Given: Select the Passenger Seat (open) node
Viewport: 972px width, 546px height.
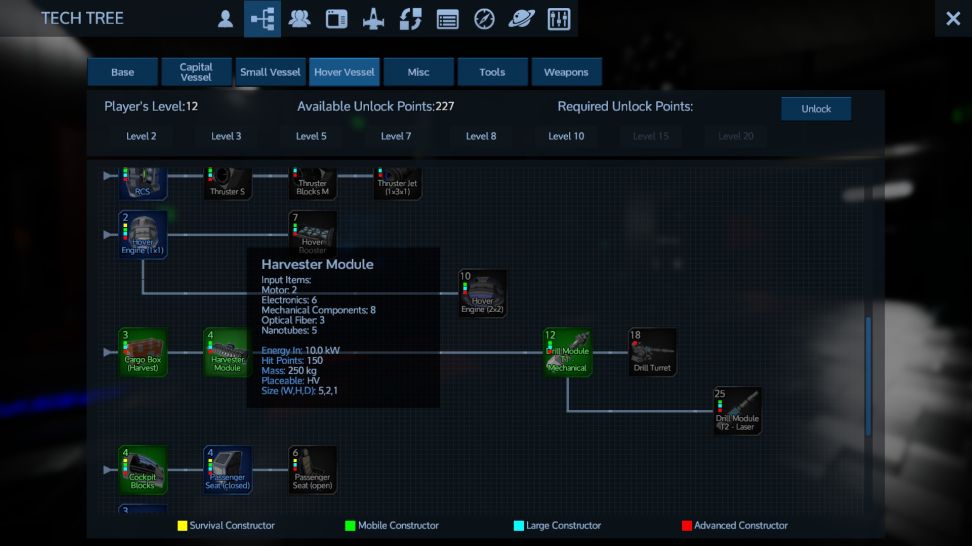Looking at the screenshot, I should tap(313, 470).
